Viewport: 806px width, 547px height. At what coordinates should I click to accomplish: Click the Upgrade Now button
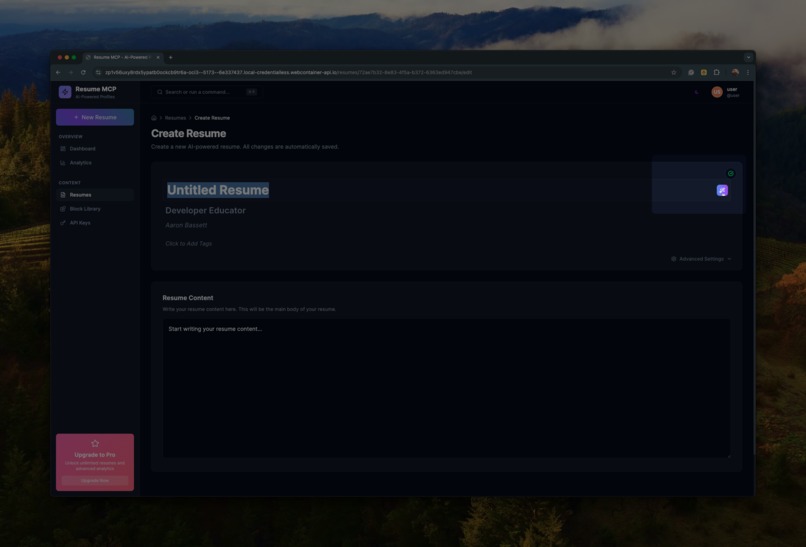pyautogui.click(x=95, y=481)
